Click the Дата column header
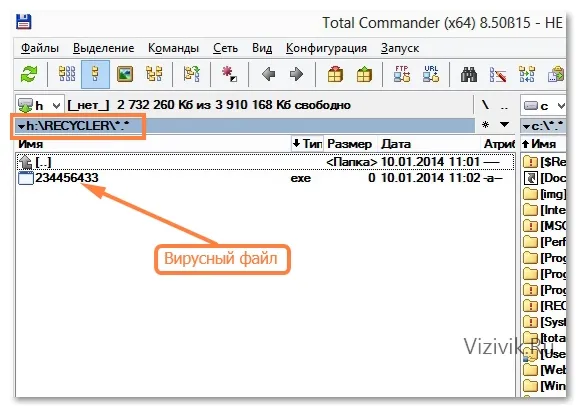The image size is (576, 407). coord(396,144)
